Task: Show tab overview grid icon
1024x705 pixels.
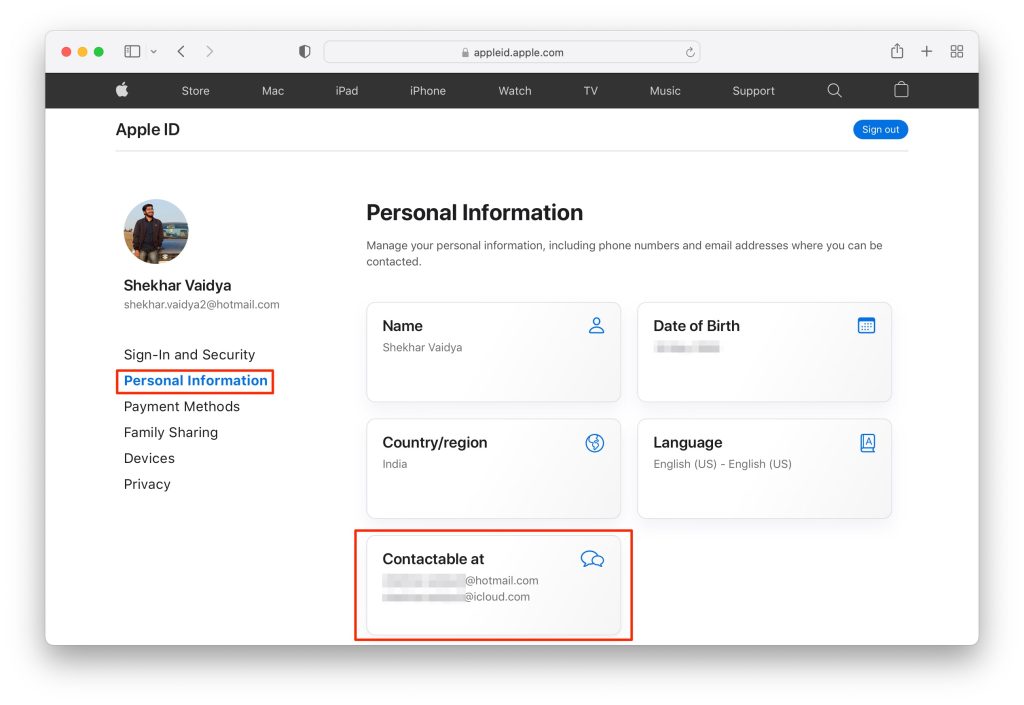Action: pyautogui.click(x=956, y=52)
